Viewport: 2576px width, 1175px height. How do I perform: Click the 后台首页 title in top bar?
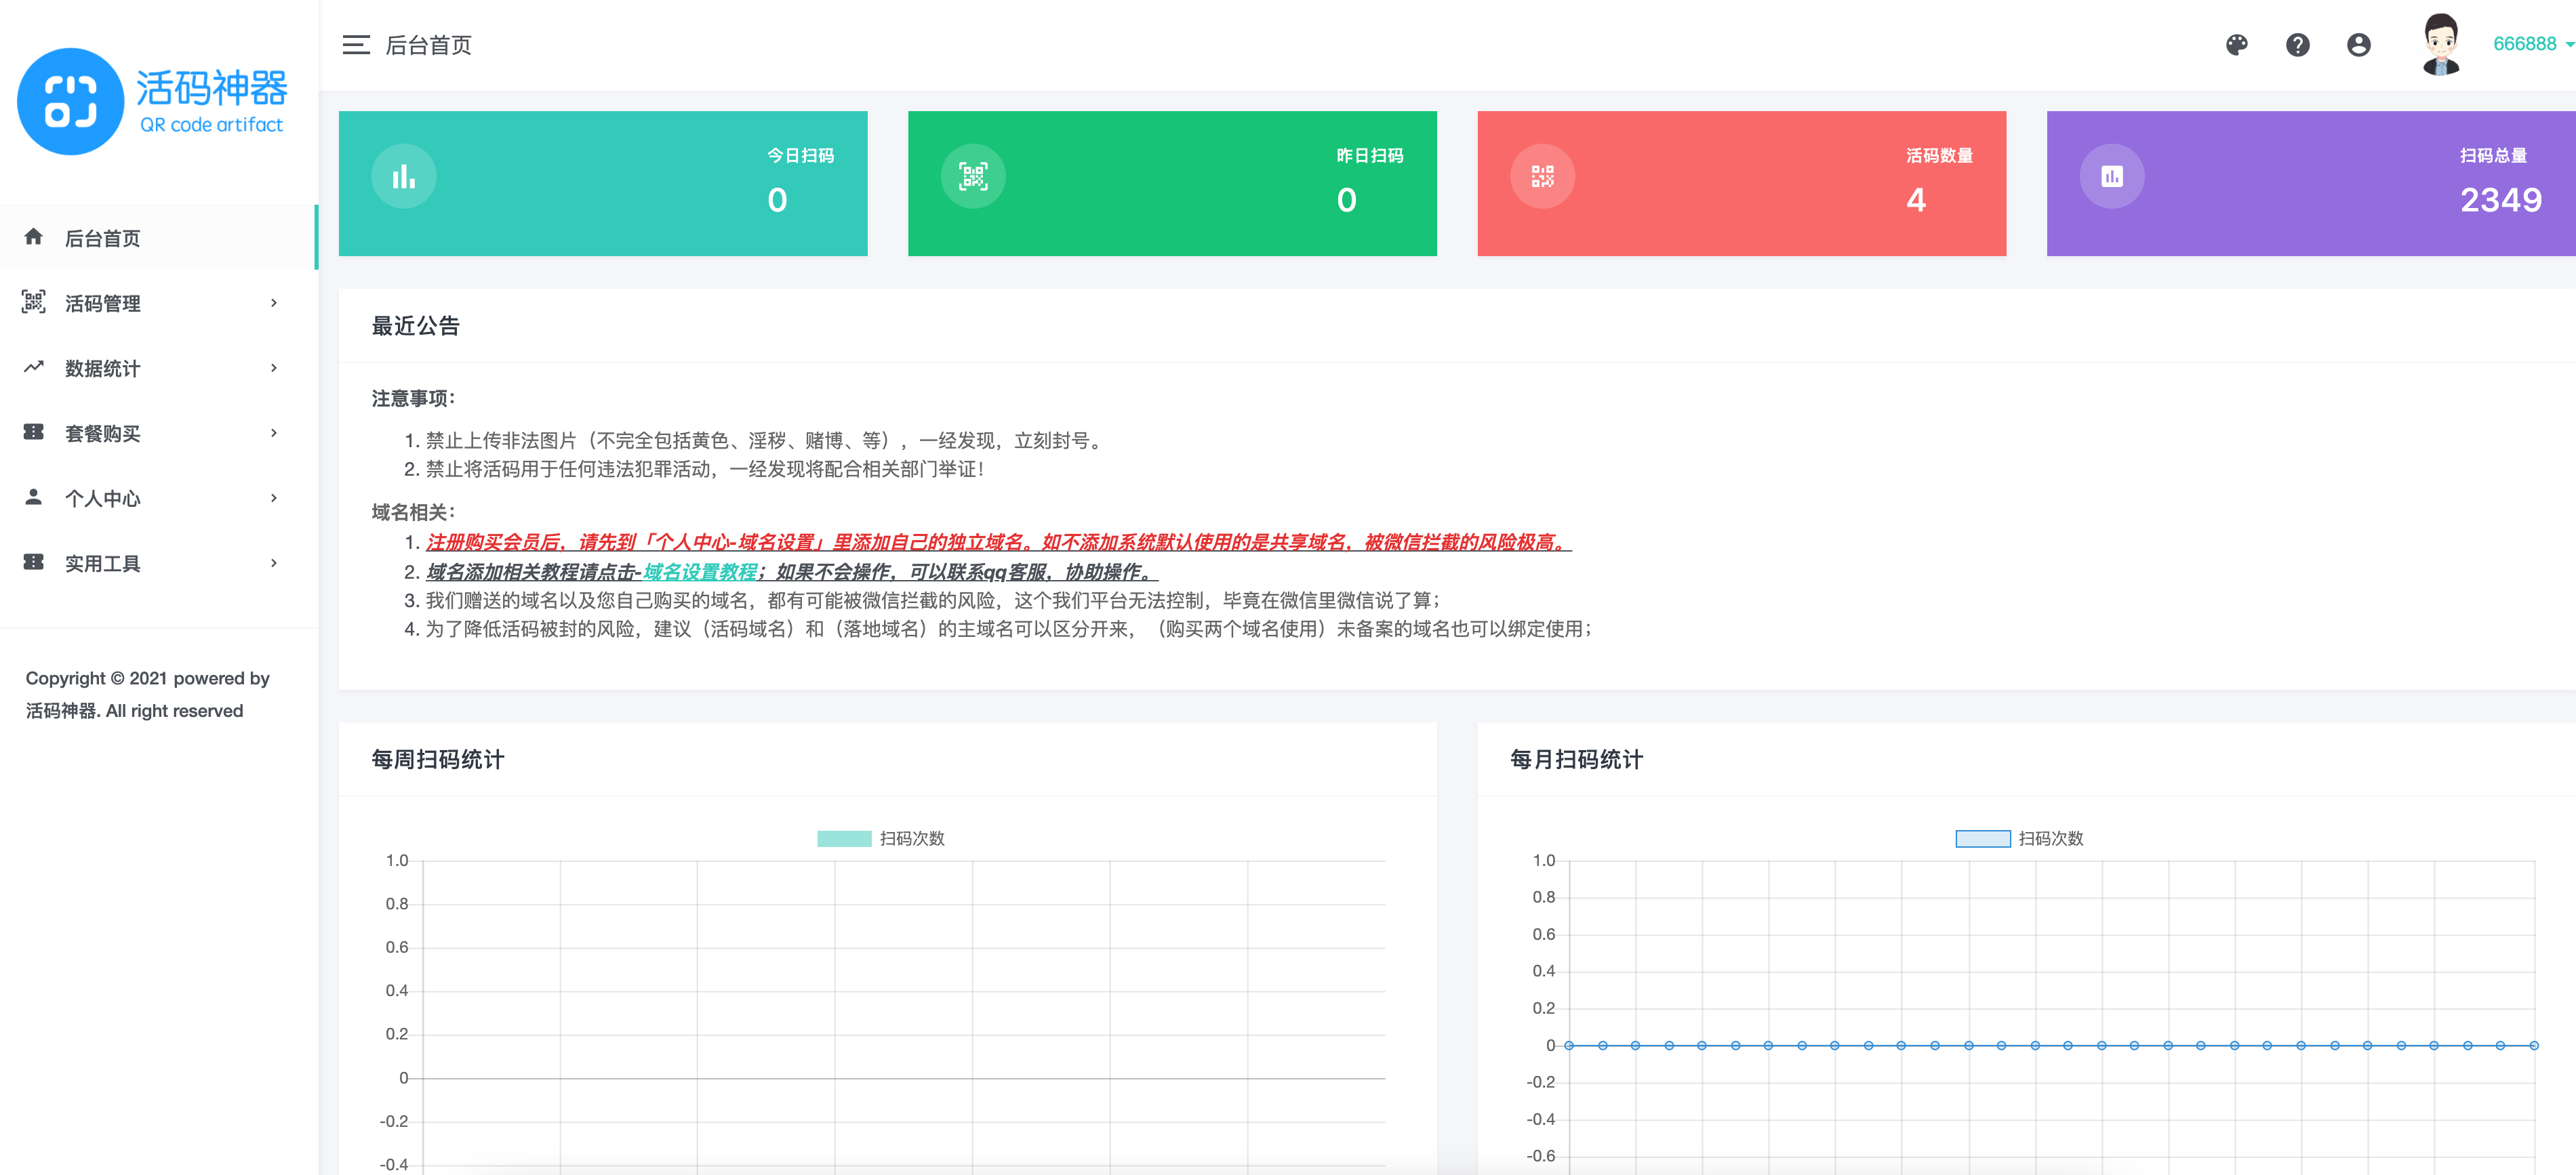click(x=429, y=45)
